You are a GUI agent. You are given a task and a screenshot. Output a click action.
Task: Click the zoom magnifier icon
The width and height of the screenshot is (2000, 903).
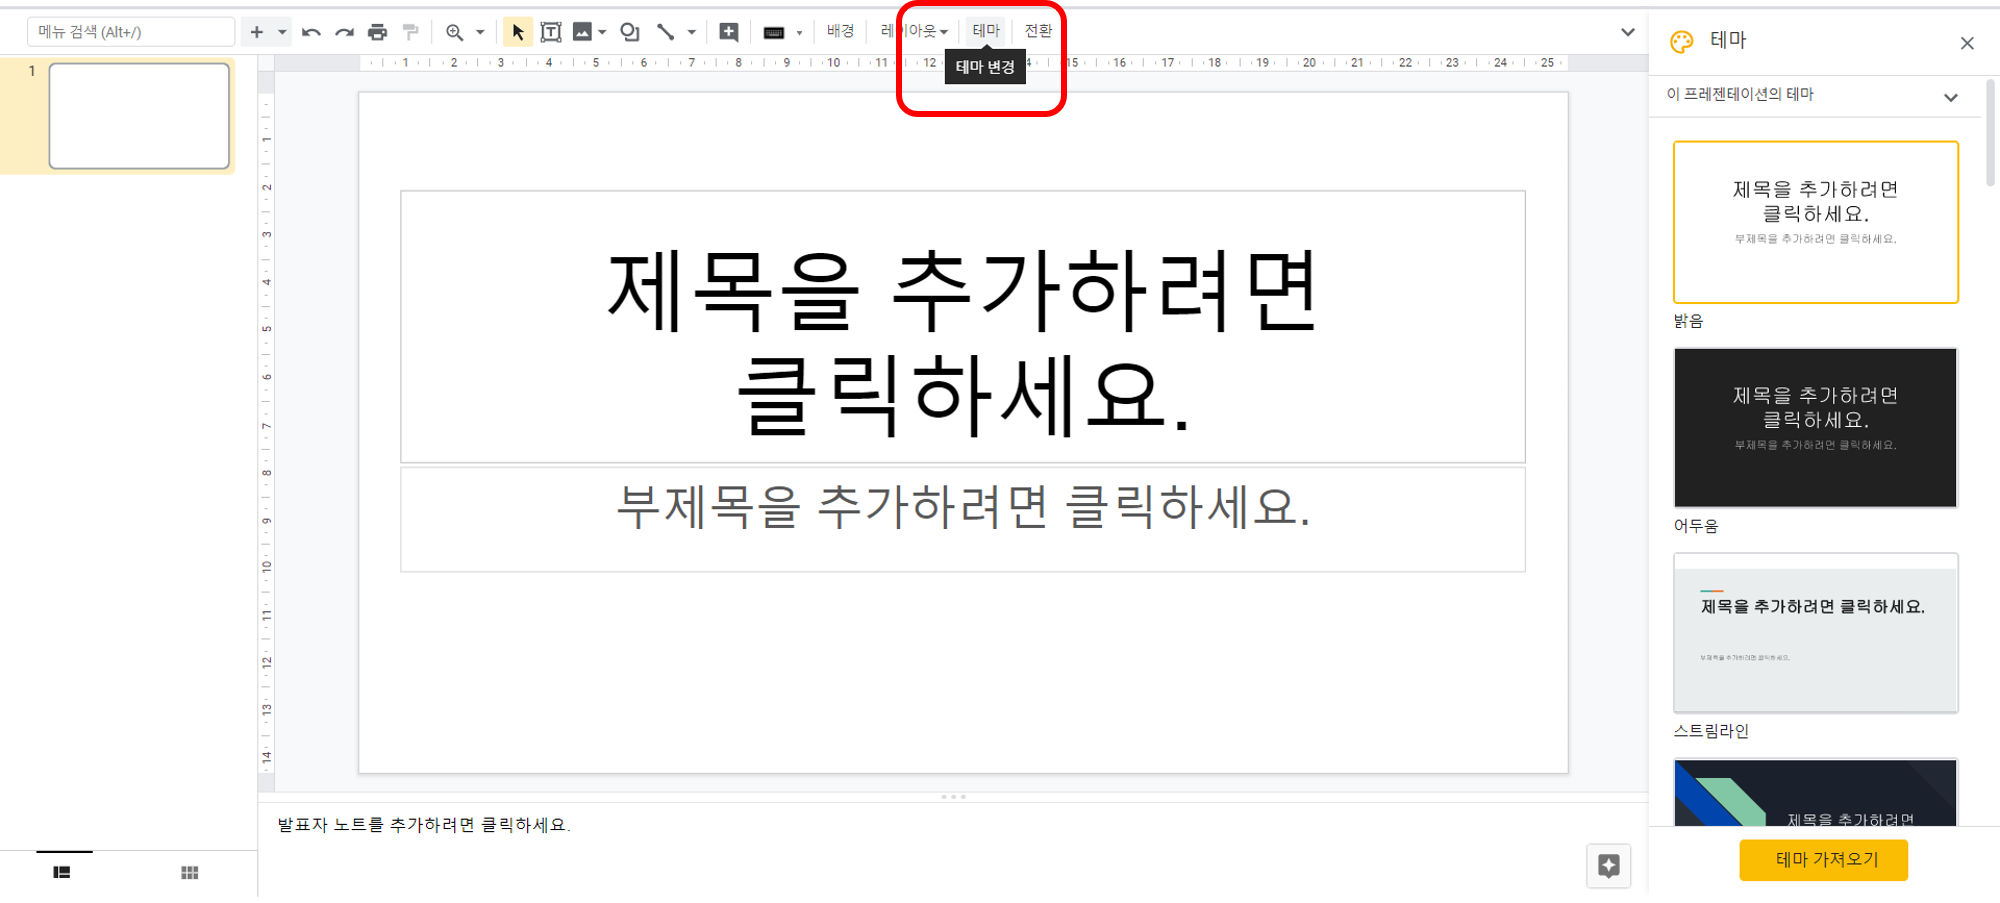455,32
